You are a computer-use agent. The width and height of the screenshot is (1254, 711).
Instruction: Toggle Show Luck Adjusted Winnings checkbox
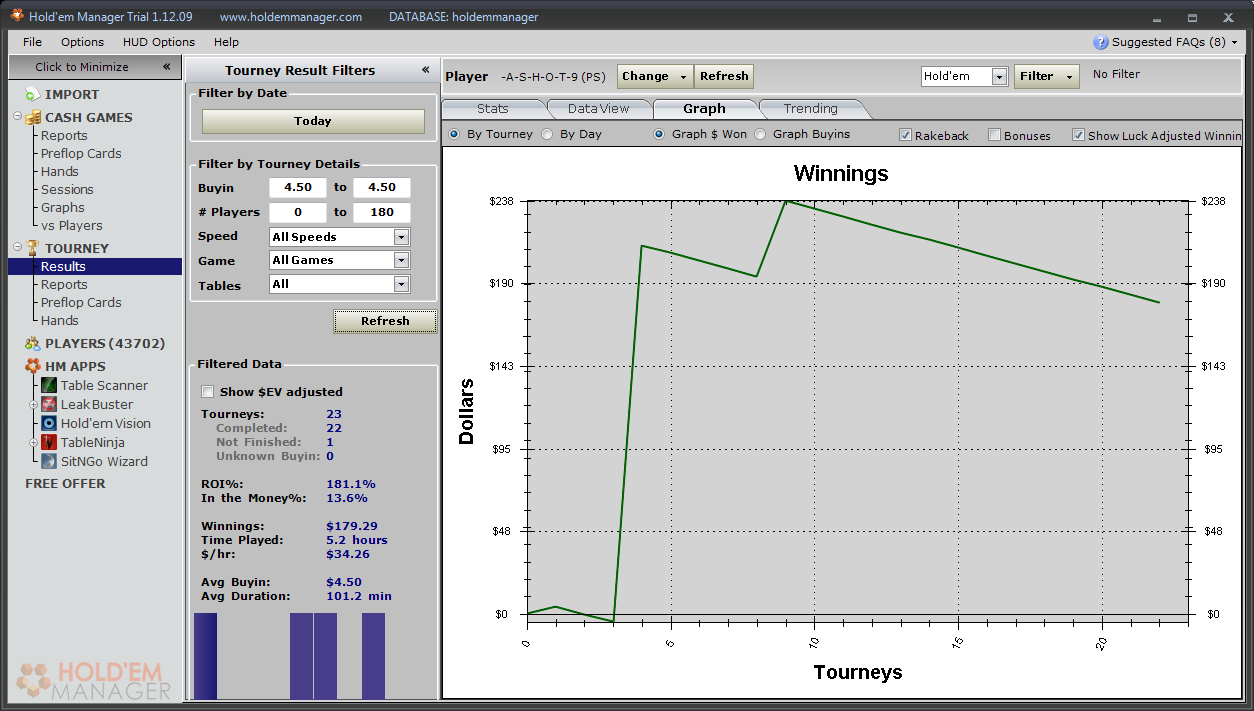[1078, 135]
